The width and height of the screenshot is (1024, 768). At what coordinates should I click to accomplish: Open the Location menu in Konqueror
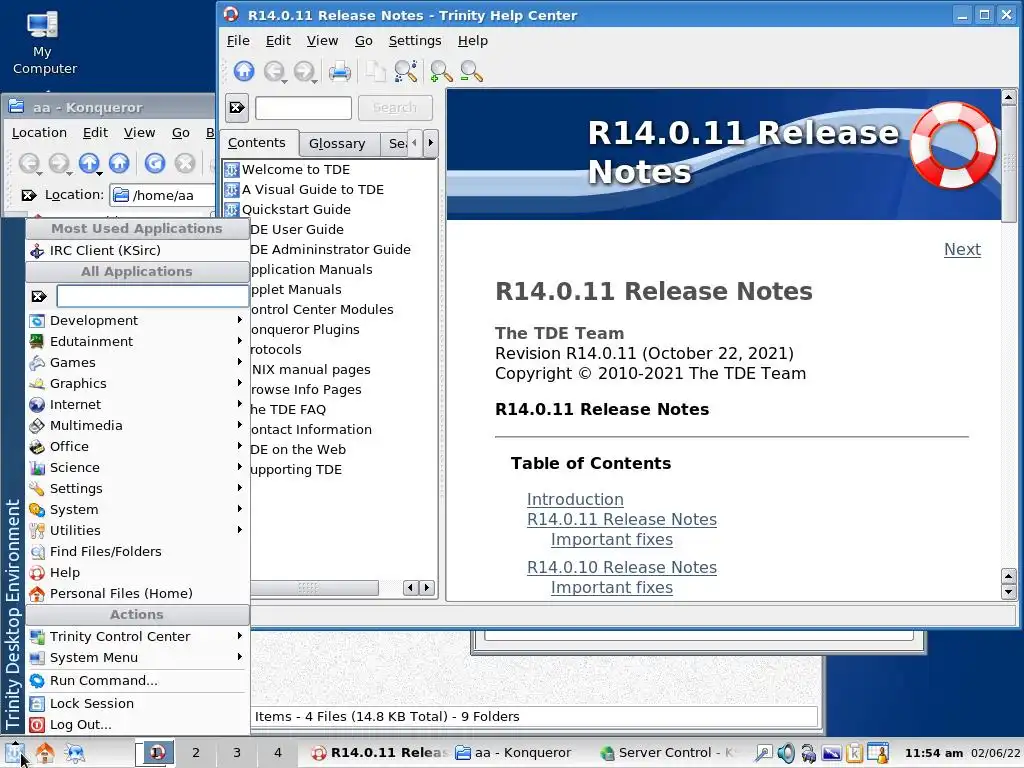[x=39, y=133]
